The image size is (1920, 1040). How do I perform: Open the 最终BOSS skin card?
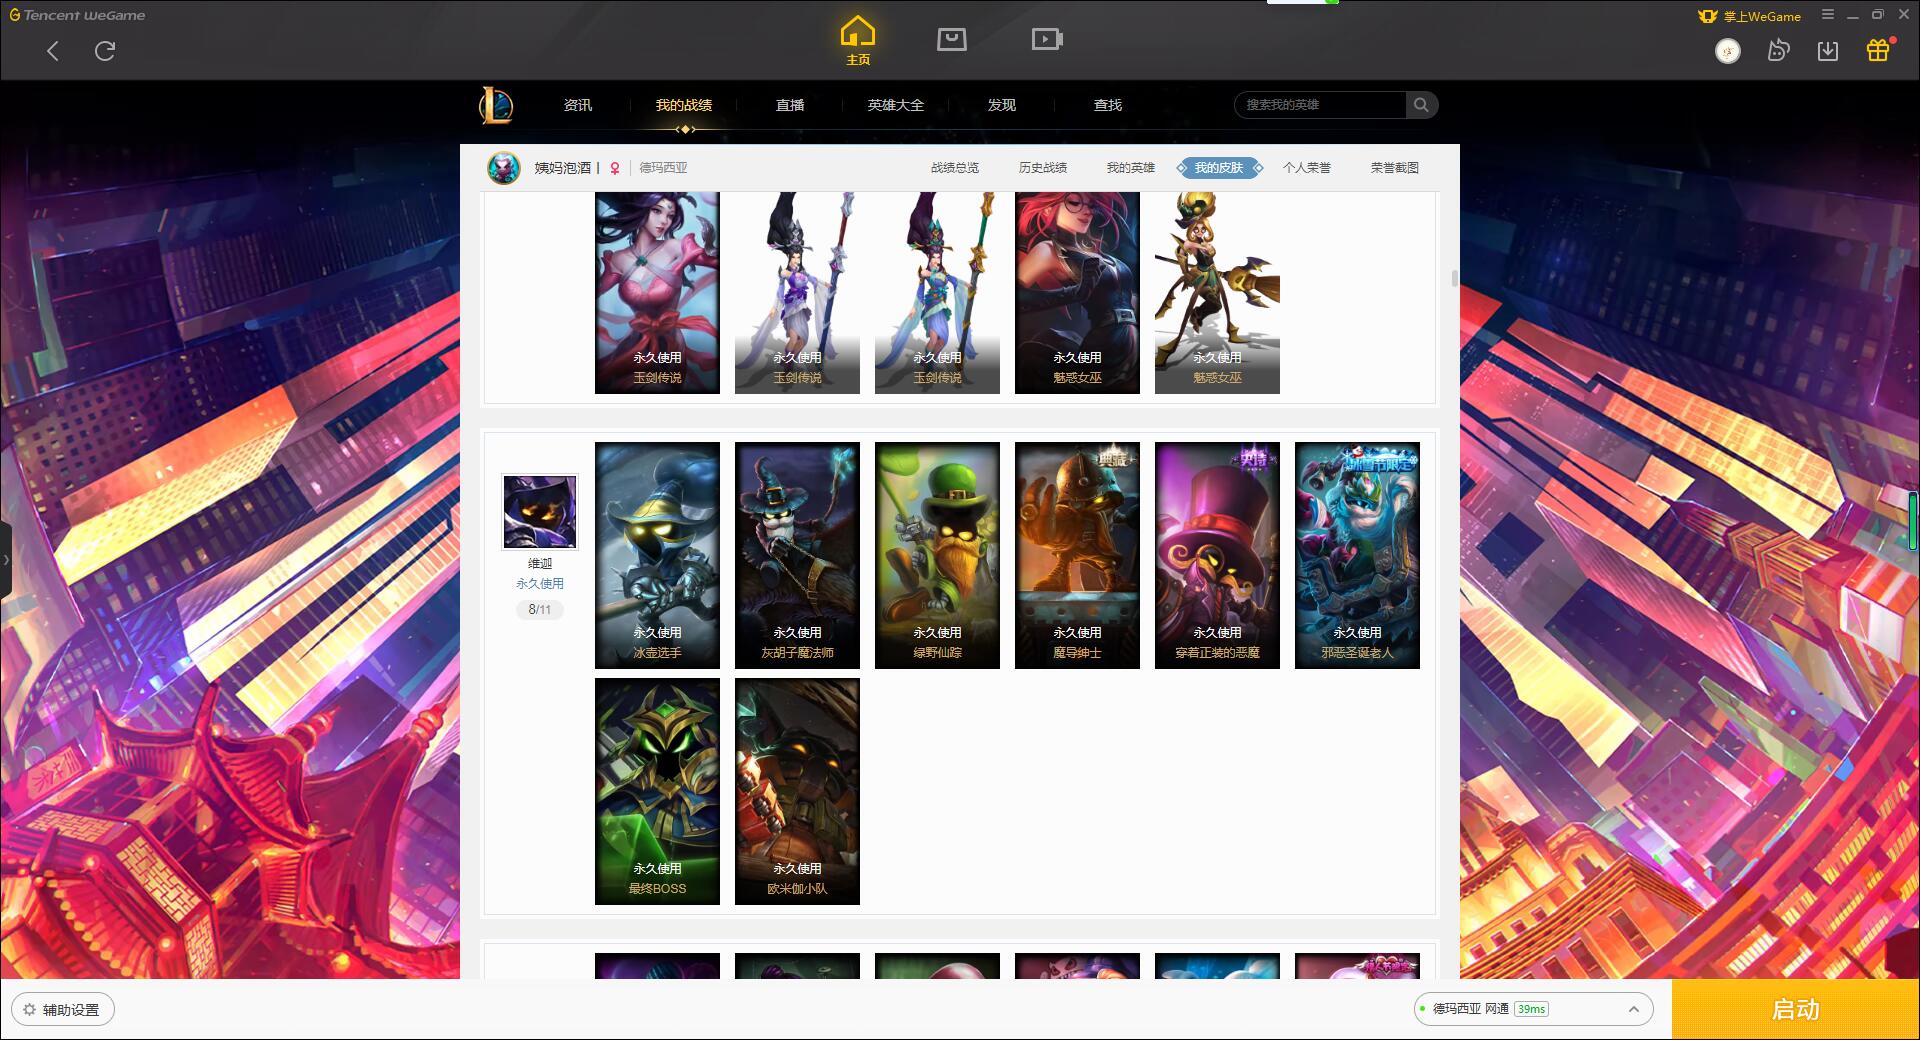(657, 791)
